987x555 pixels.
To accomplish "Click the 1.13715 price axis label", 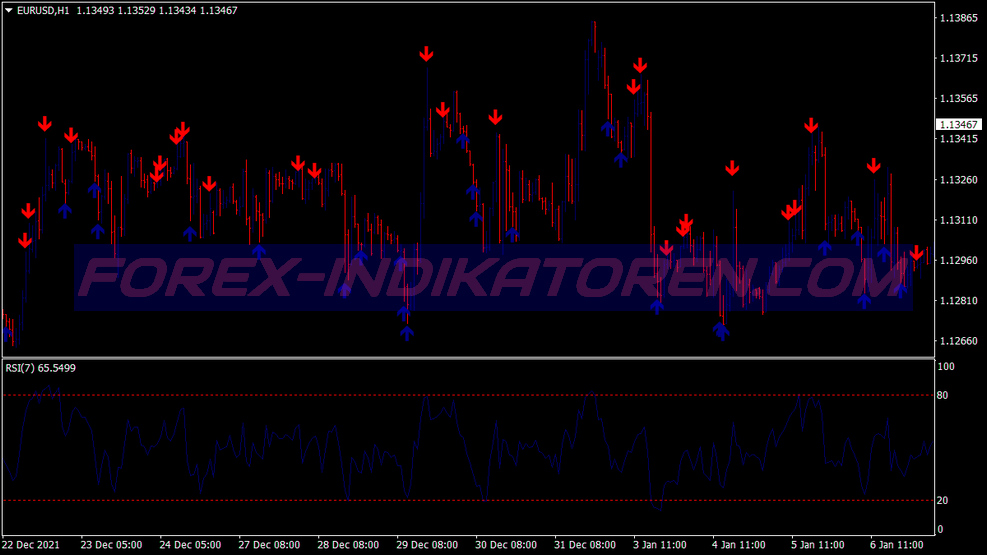I will tap(958, 59).
